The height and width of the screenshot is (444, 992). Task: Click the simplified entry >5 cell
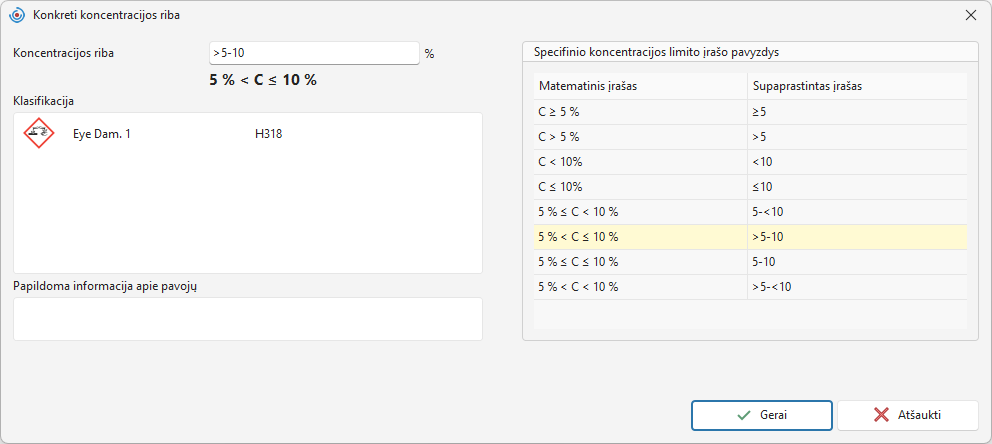[857, 137]
